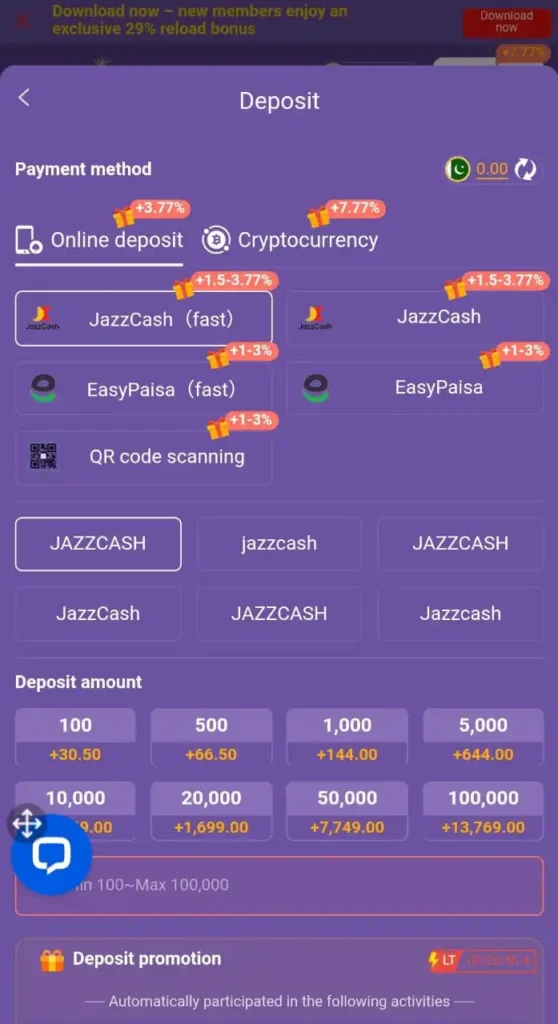Select the Online deposit tab
The image size is (558, 1024).
pyautogui.click(x=99, y=240)
